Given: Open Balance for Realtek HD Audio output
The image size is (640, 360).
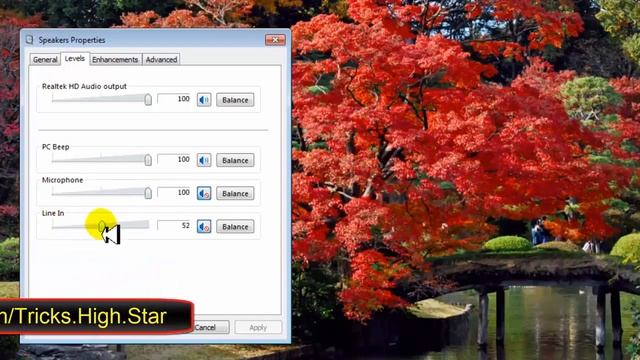Looking at the screenshot, I should (235, 100).
